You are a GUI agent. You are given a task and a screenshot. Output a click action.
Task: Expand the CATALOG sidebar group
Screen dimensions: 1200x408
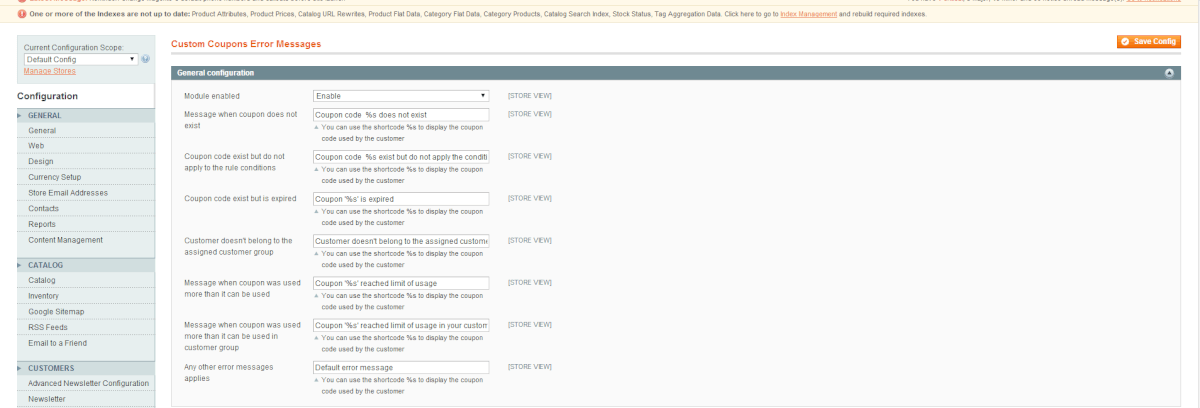[x=85, y=265]
